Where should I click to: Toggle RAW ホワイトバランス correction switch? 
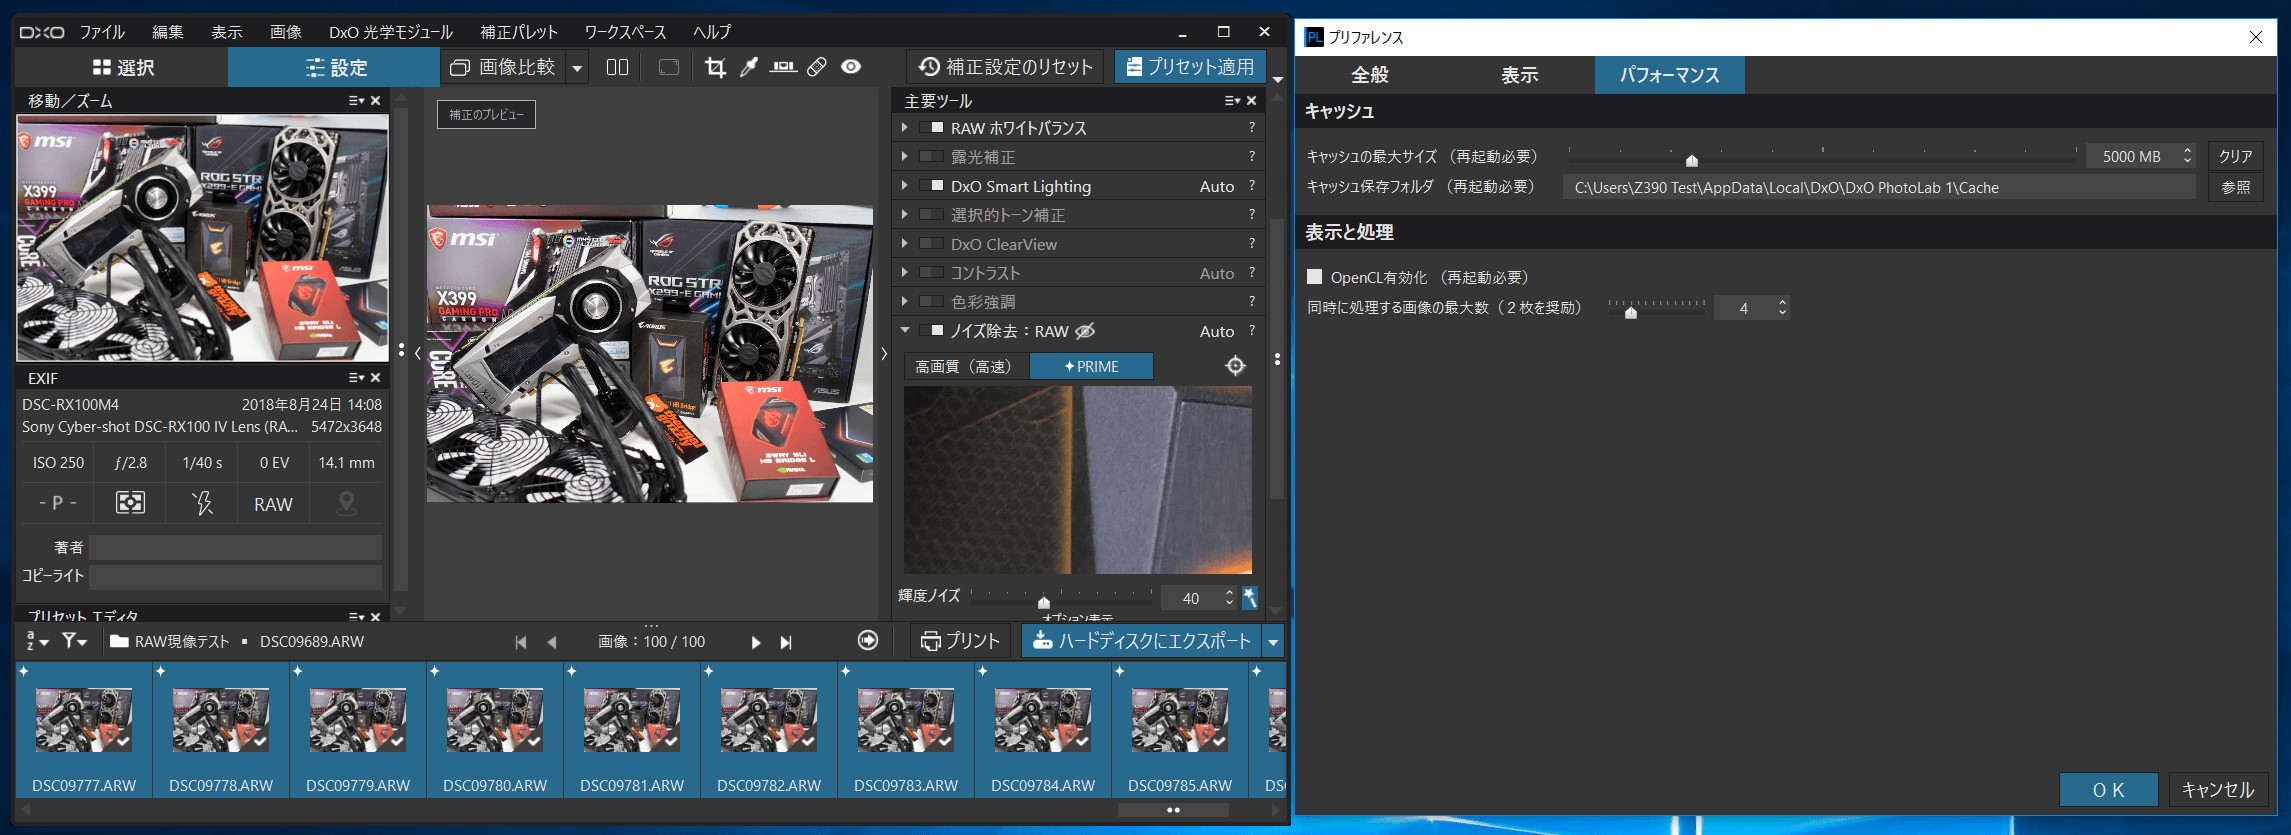click(x=932, y=128)
